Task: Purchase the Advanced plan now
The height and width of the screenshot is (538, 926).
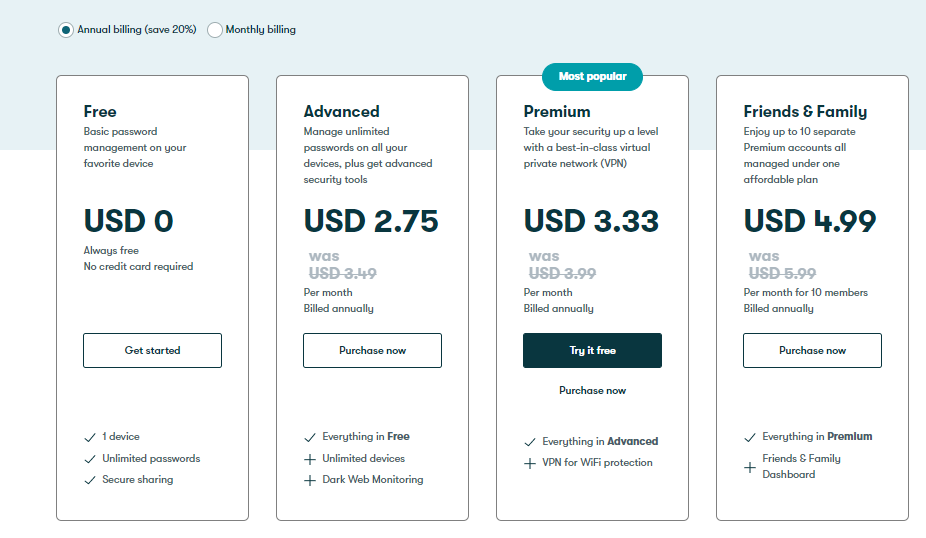Action: tap(372, 351)
